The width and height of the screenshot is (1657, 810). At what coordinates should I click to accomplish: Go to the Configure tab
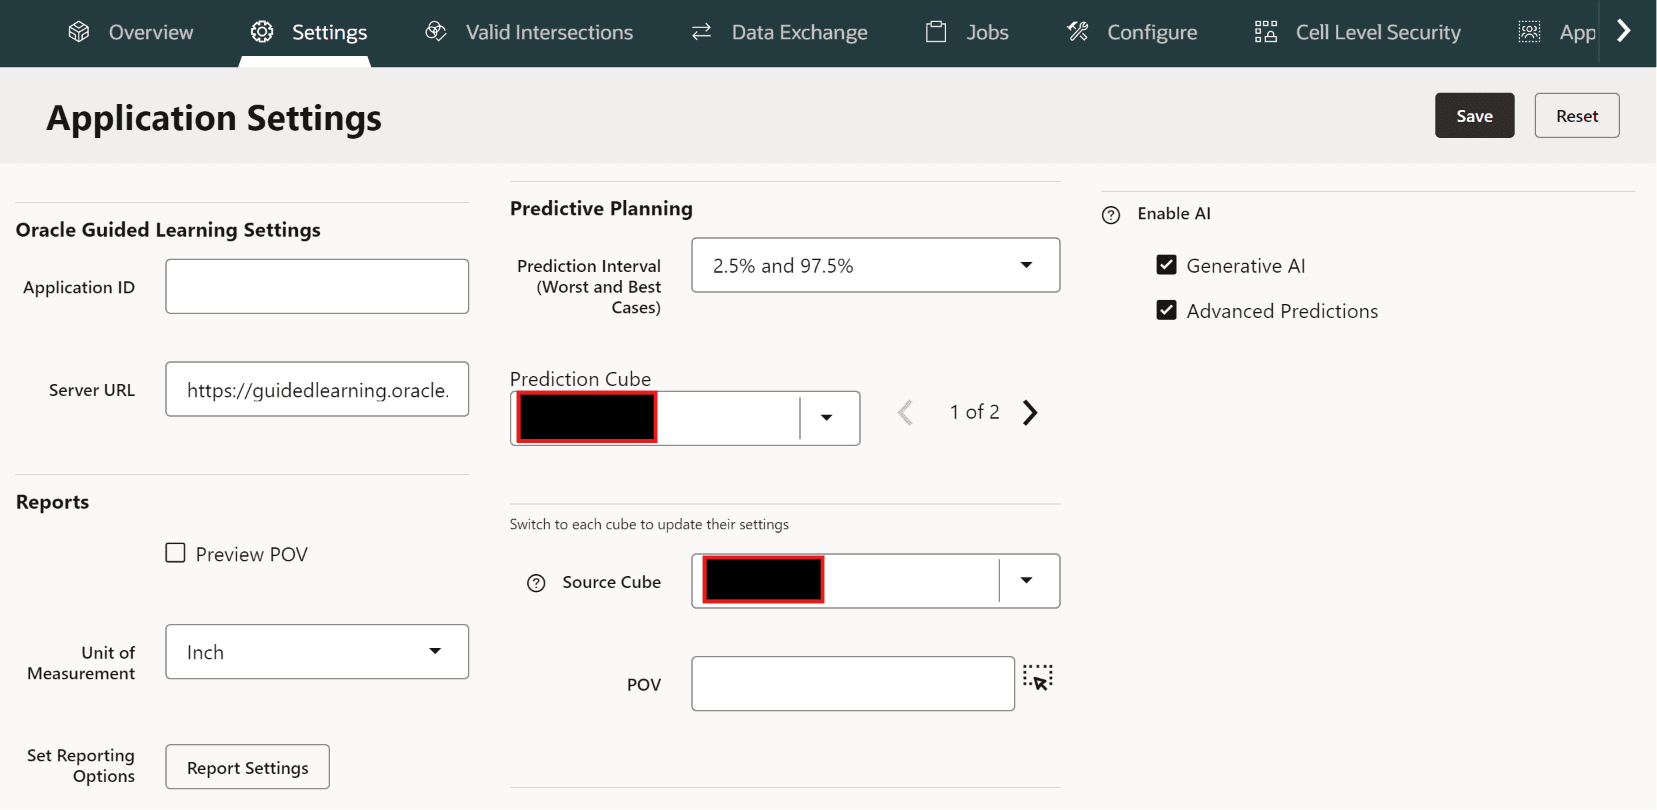pos(1132,32)
